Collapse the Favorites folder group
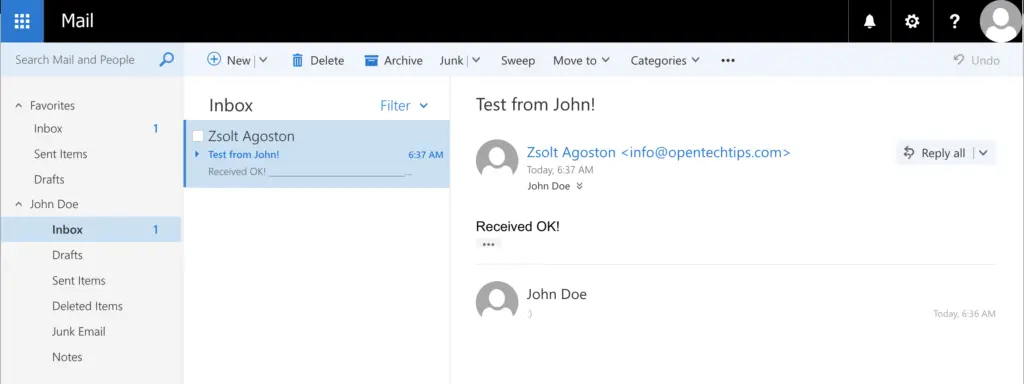Screen dimensions: 1024x384 coord(18,105)
